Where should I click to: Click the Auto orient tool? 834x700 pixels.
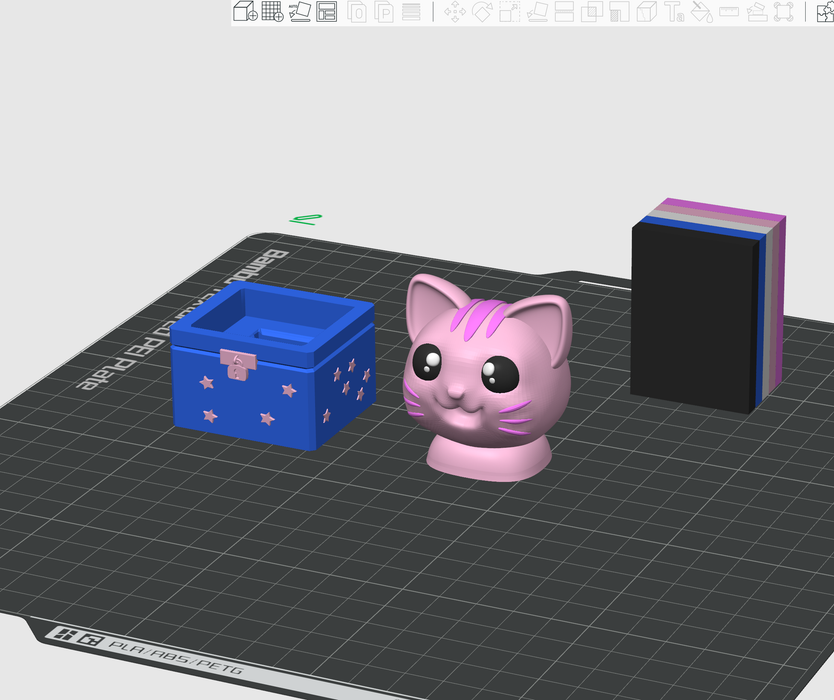299,12
